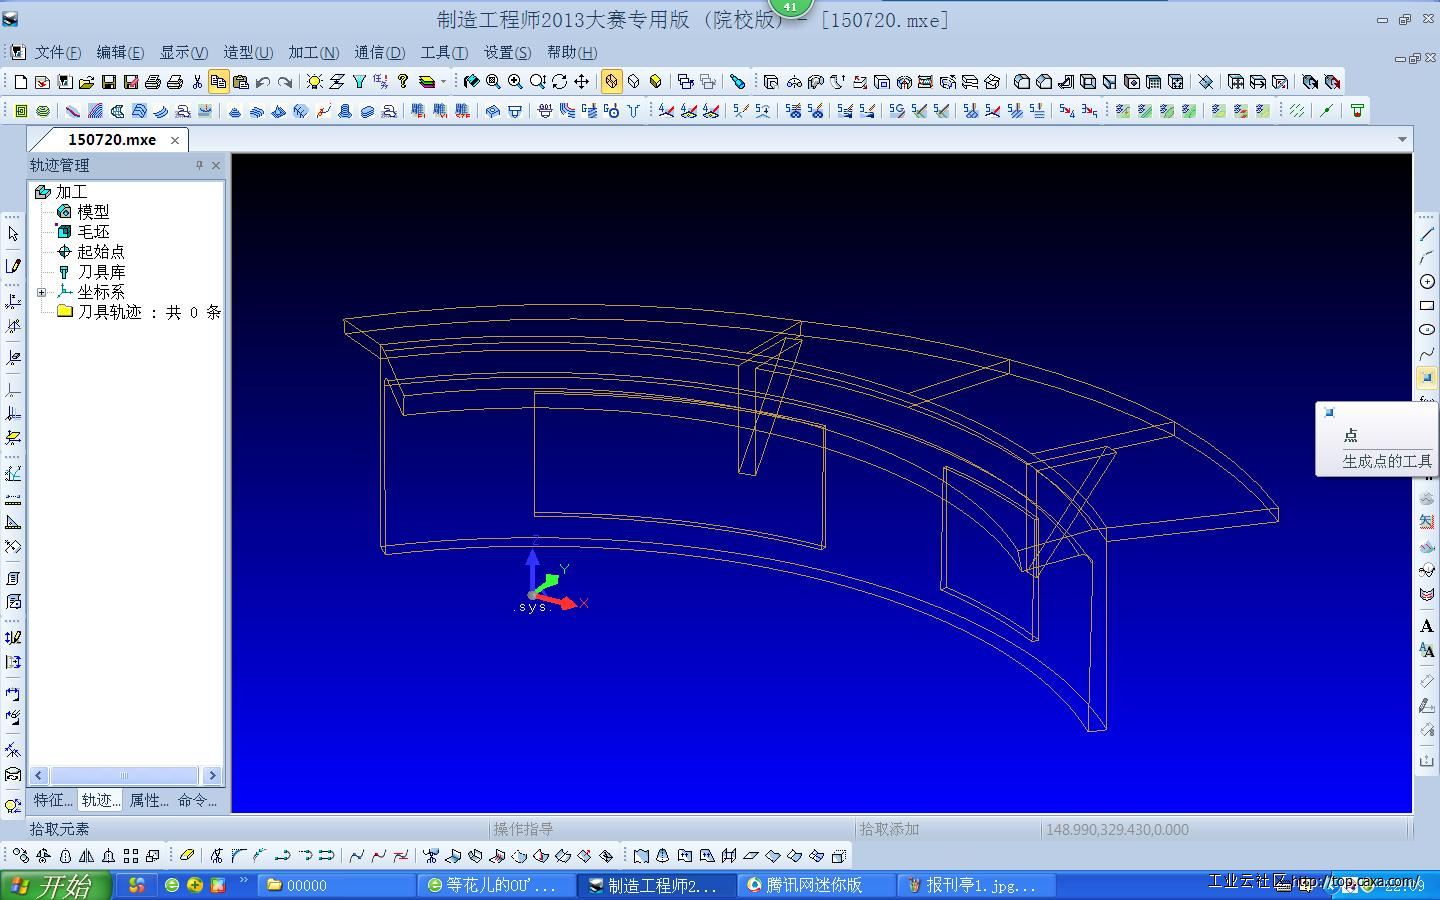Click the zoom-in magnifier icon
This screenshot has height=900, width=1440.
tap(515, 82)
